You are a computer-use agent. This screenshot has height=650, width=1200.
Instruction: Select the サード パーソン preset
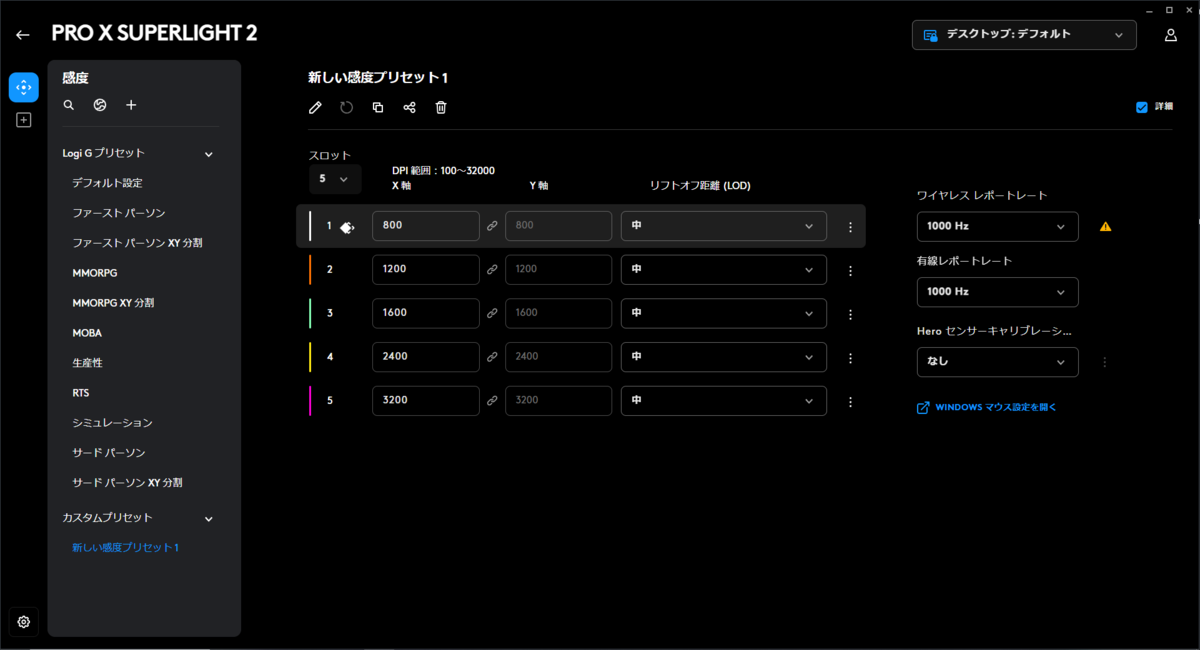pos(109,453)
